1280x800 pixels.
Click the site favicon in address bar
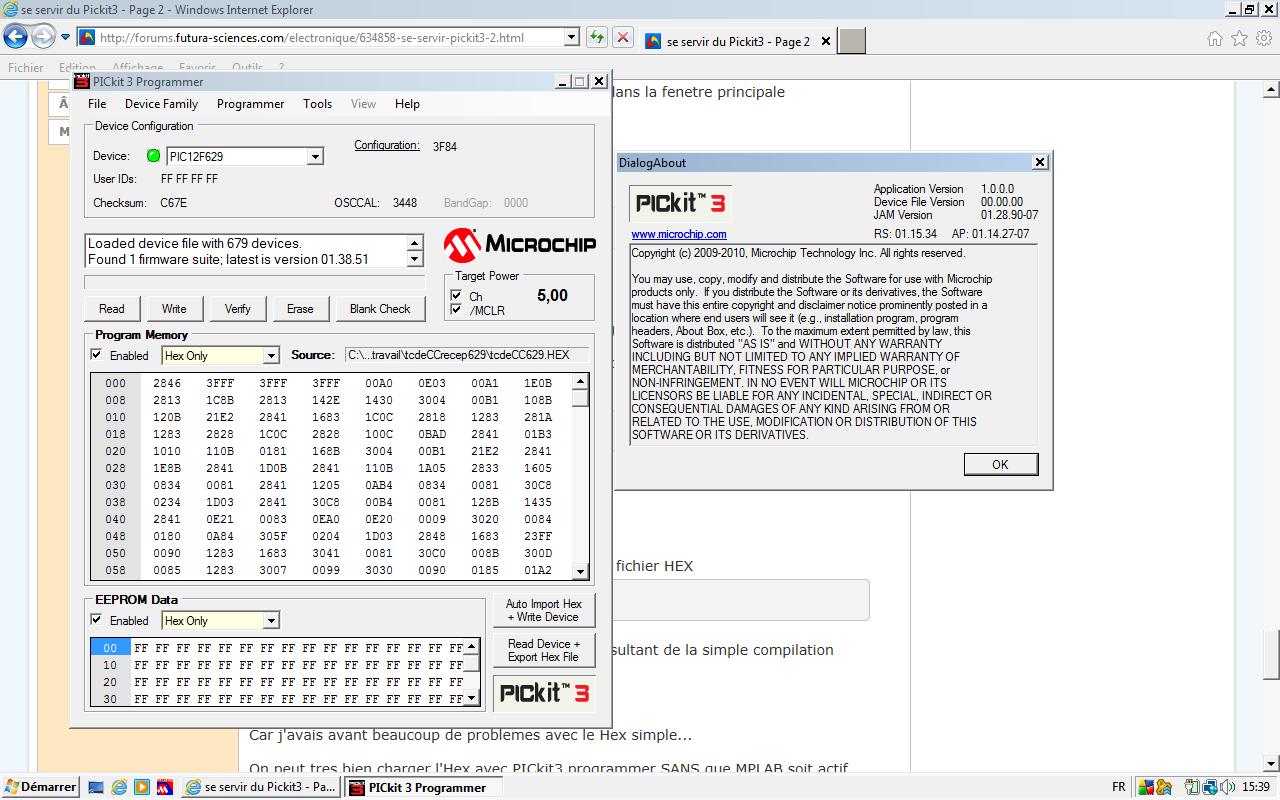[86, 38]
